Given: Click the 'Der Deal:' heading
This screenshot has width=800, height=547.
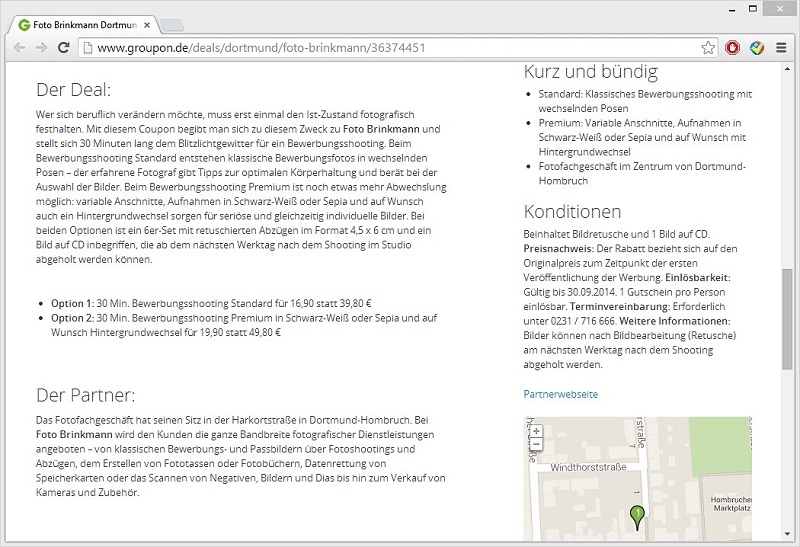Looking at the screenshot, I should click(x=73, y=90).
